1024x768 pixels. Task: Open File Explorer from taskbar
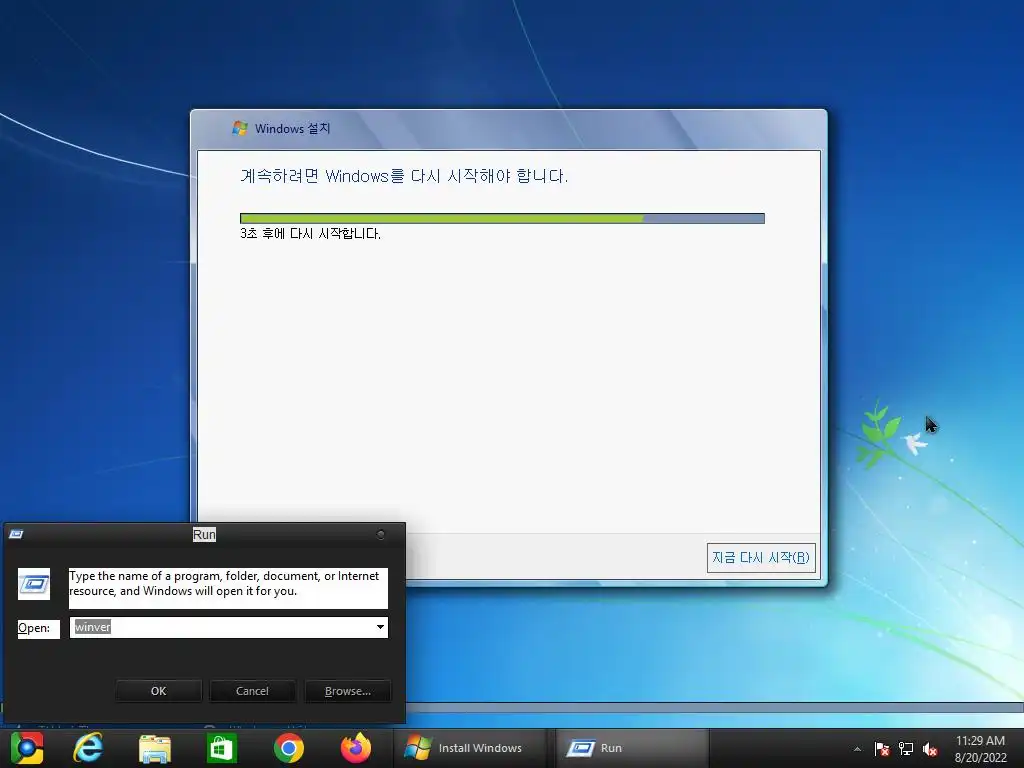point(155,748)
